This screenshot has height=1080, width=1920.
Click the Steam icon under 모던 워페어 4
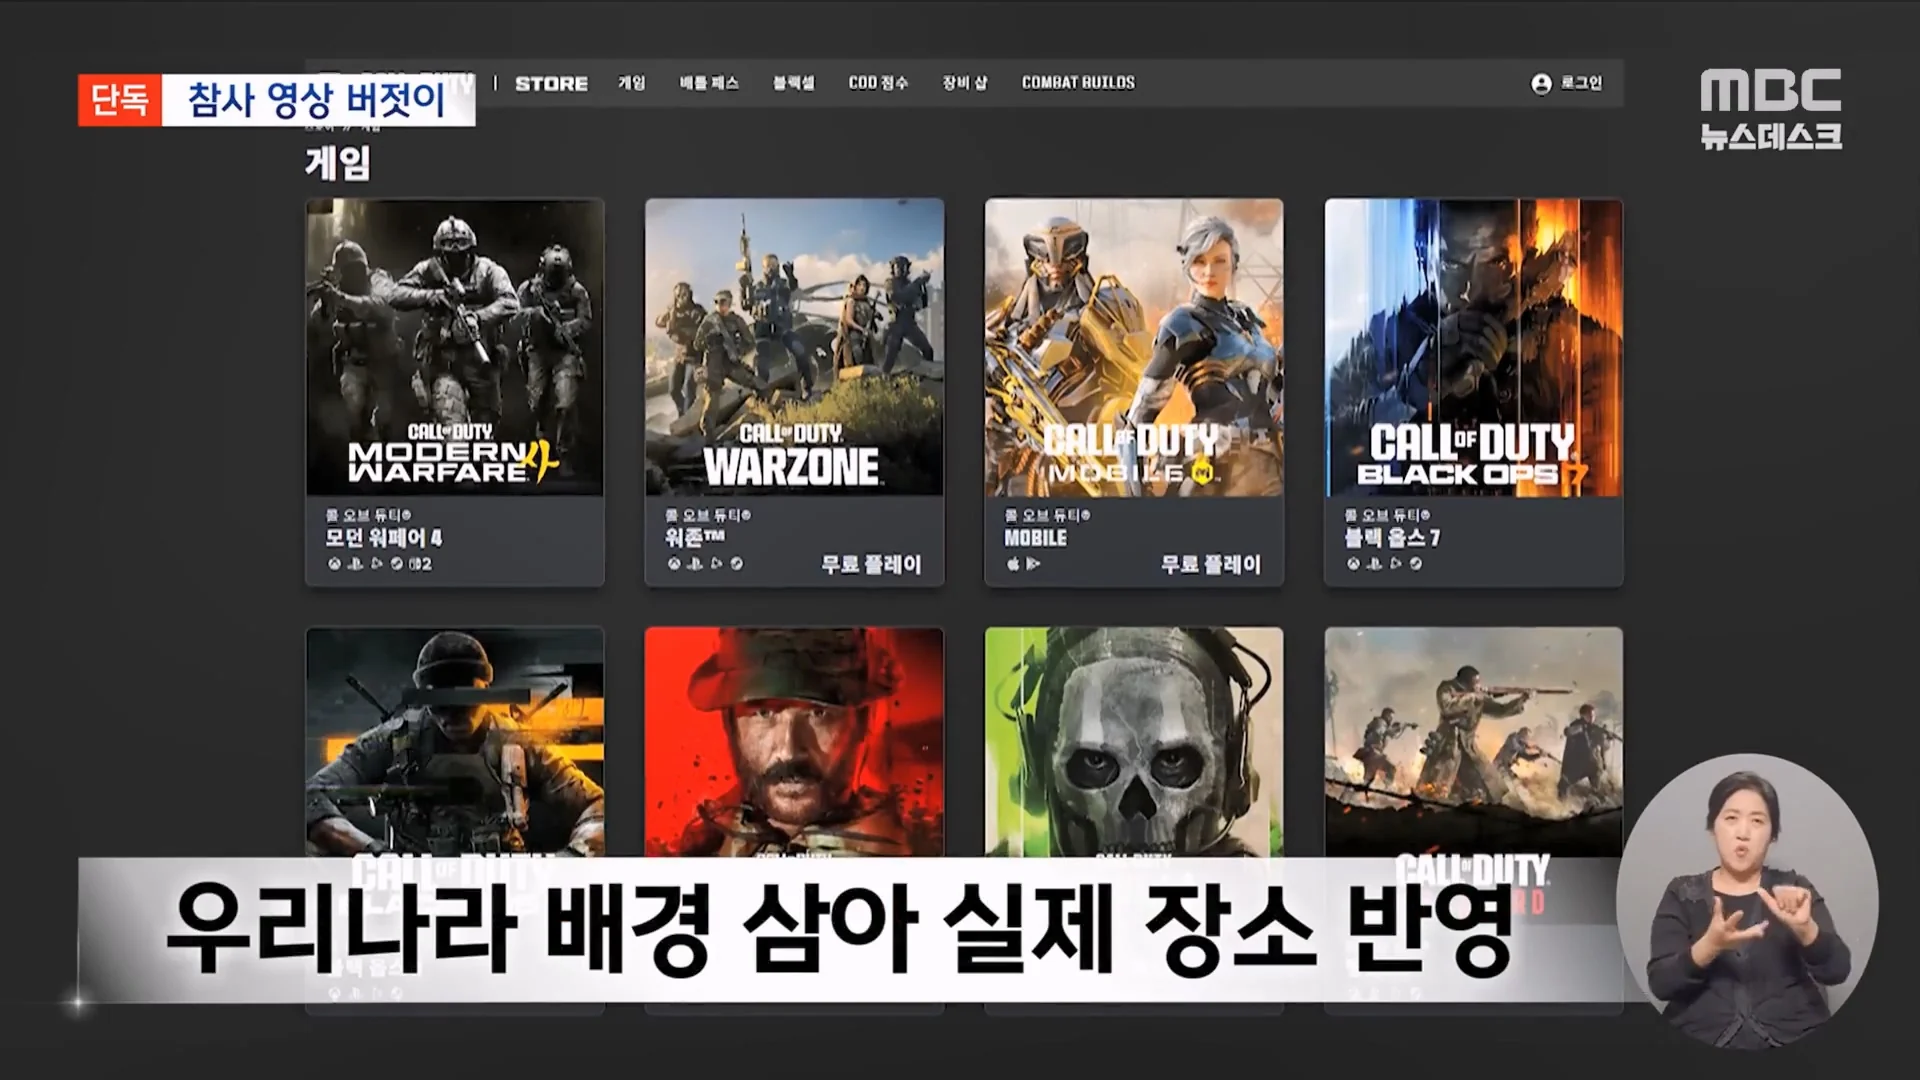(396, 564)
